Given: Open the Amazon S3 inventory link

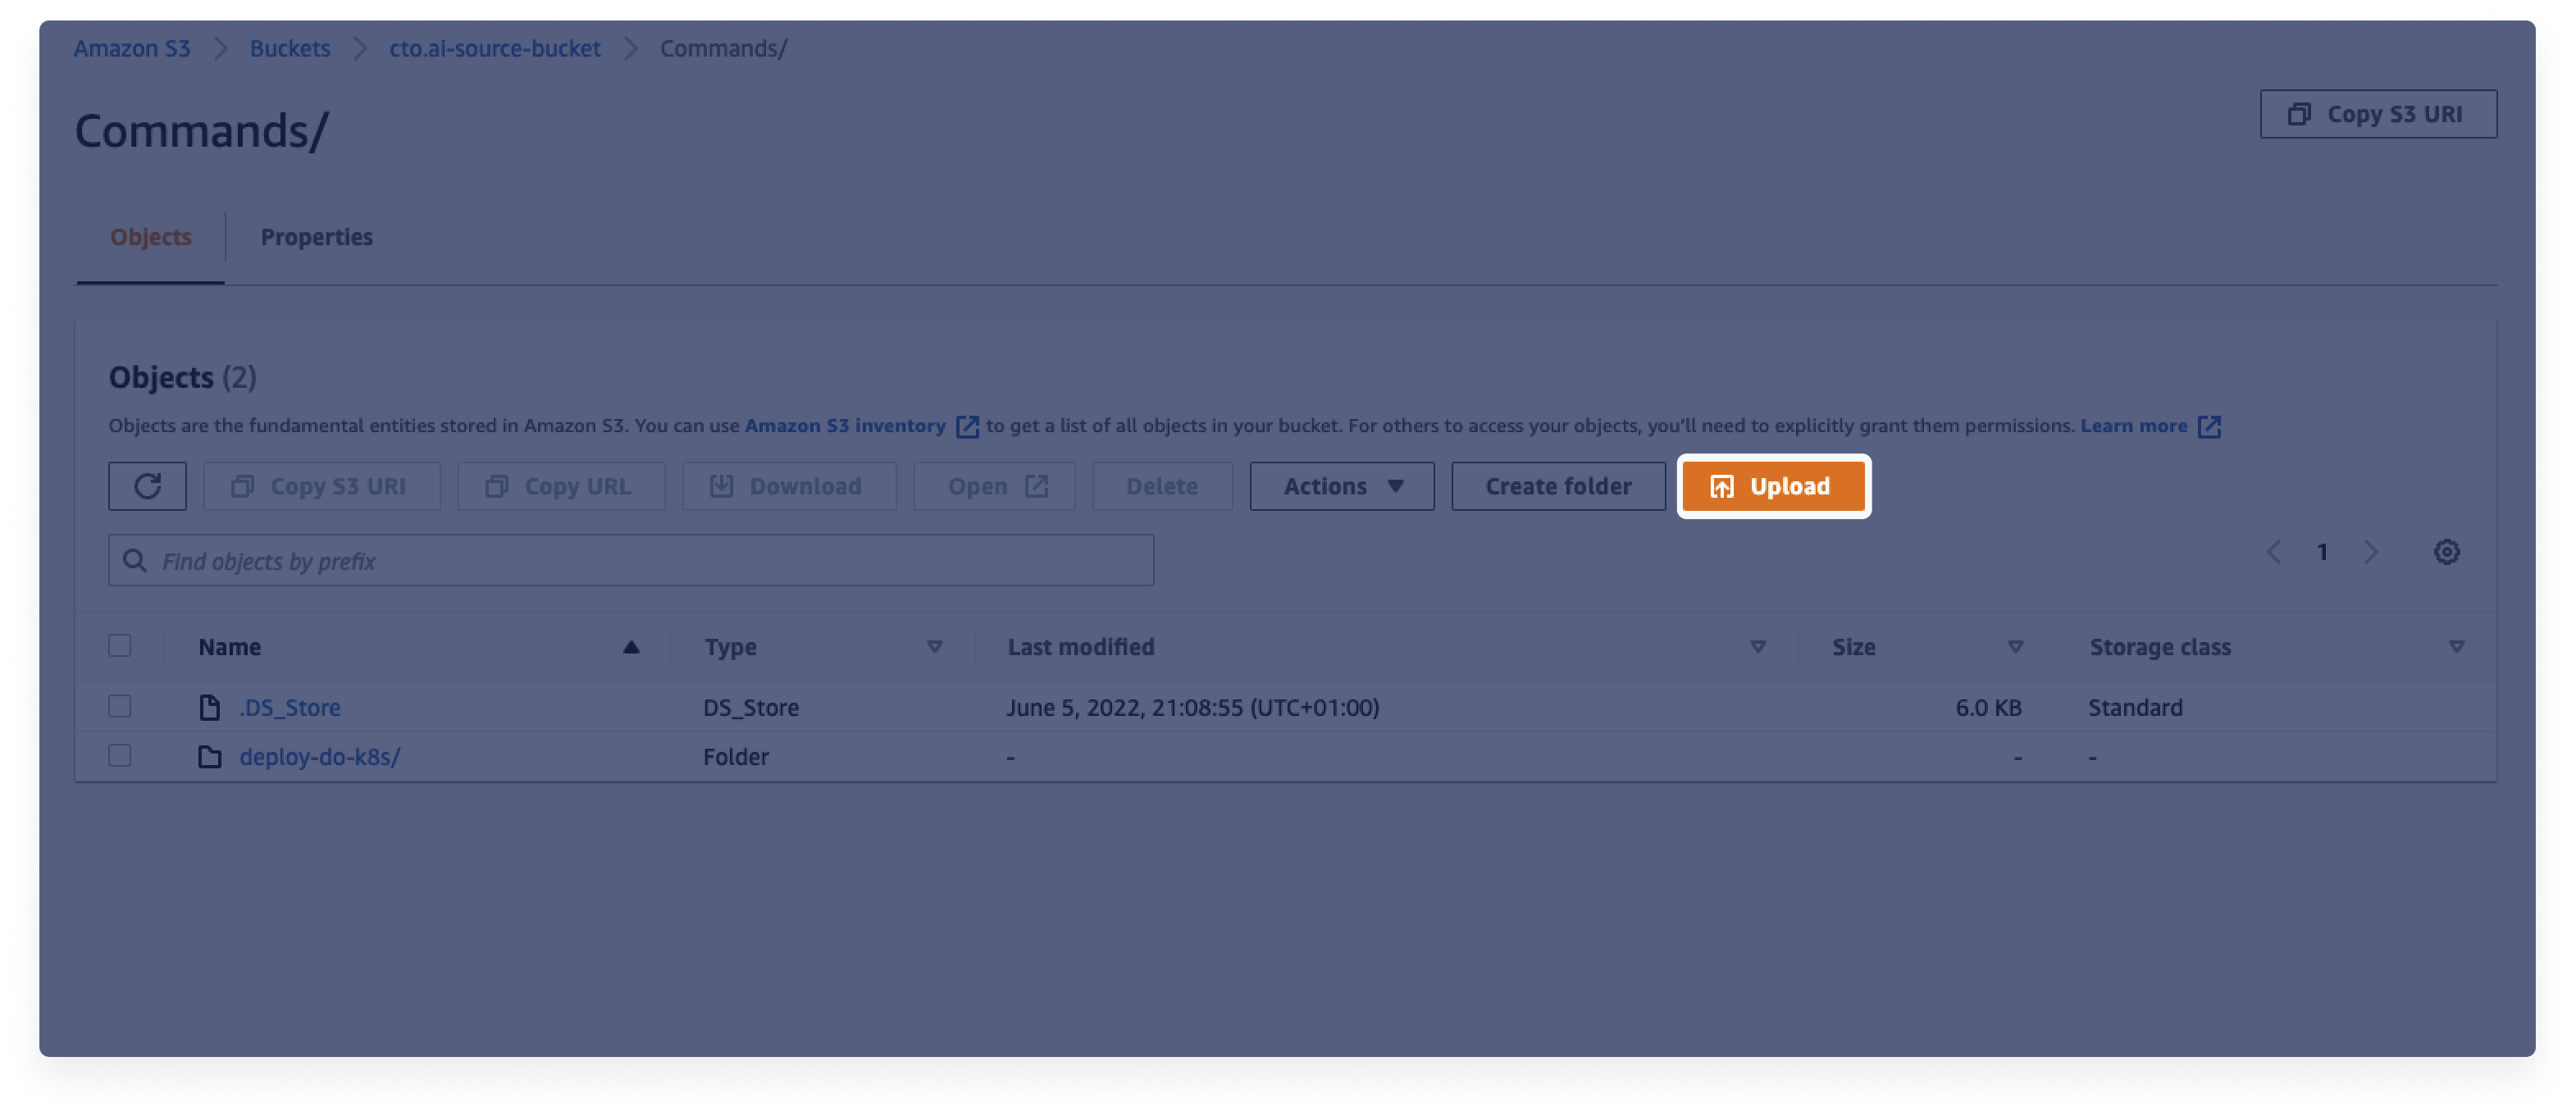Looking at the screenshot, I should point(845,426).
